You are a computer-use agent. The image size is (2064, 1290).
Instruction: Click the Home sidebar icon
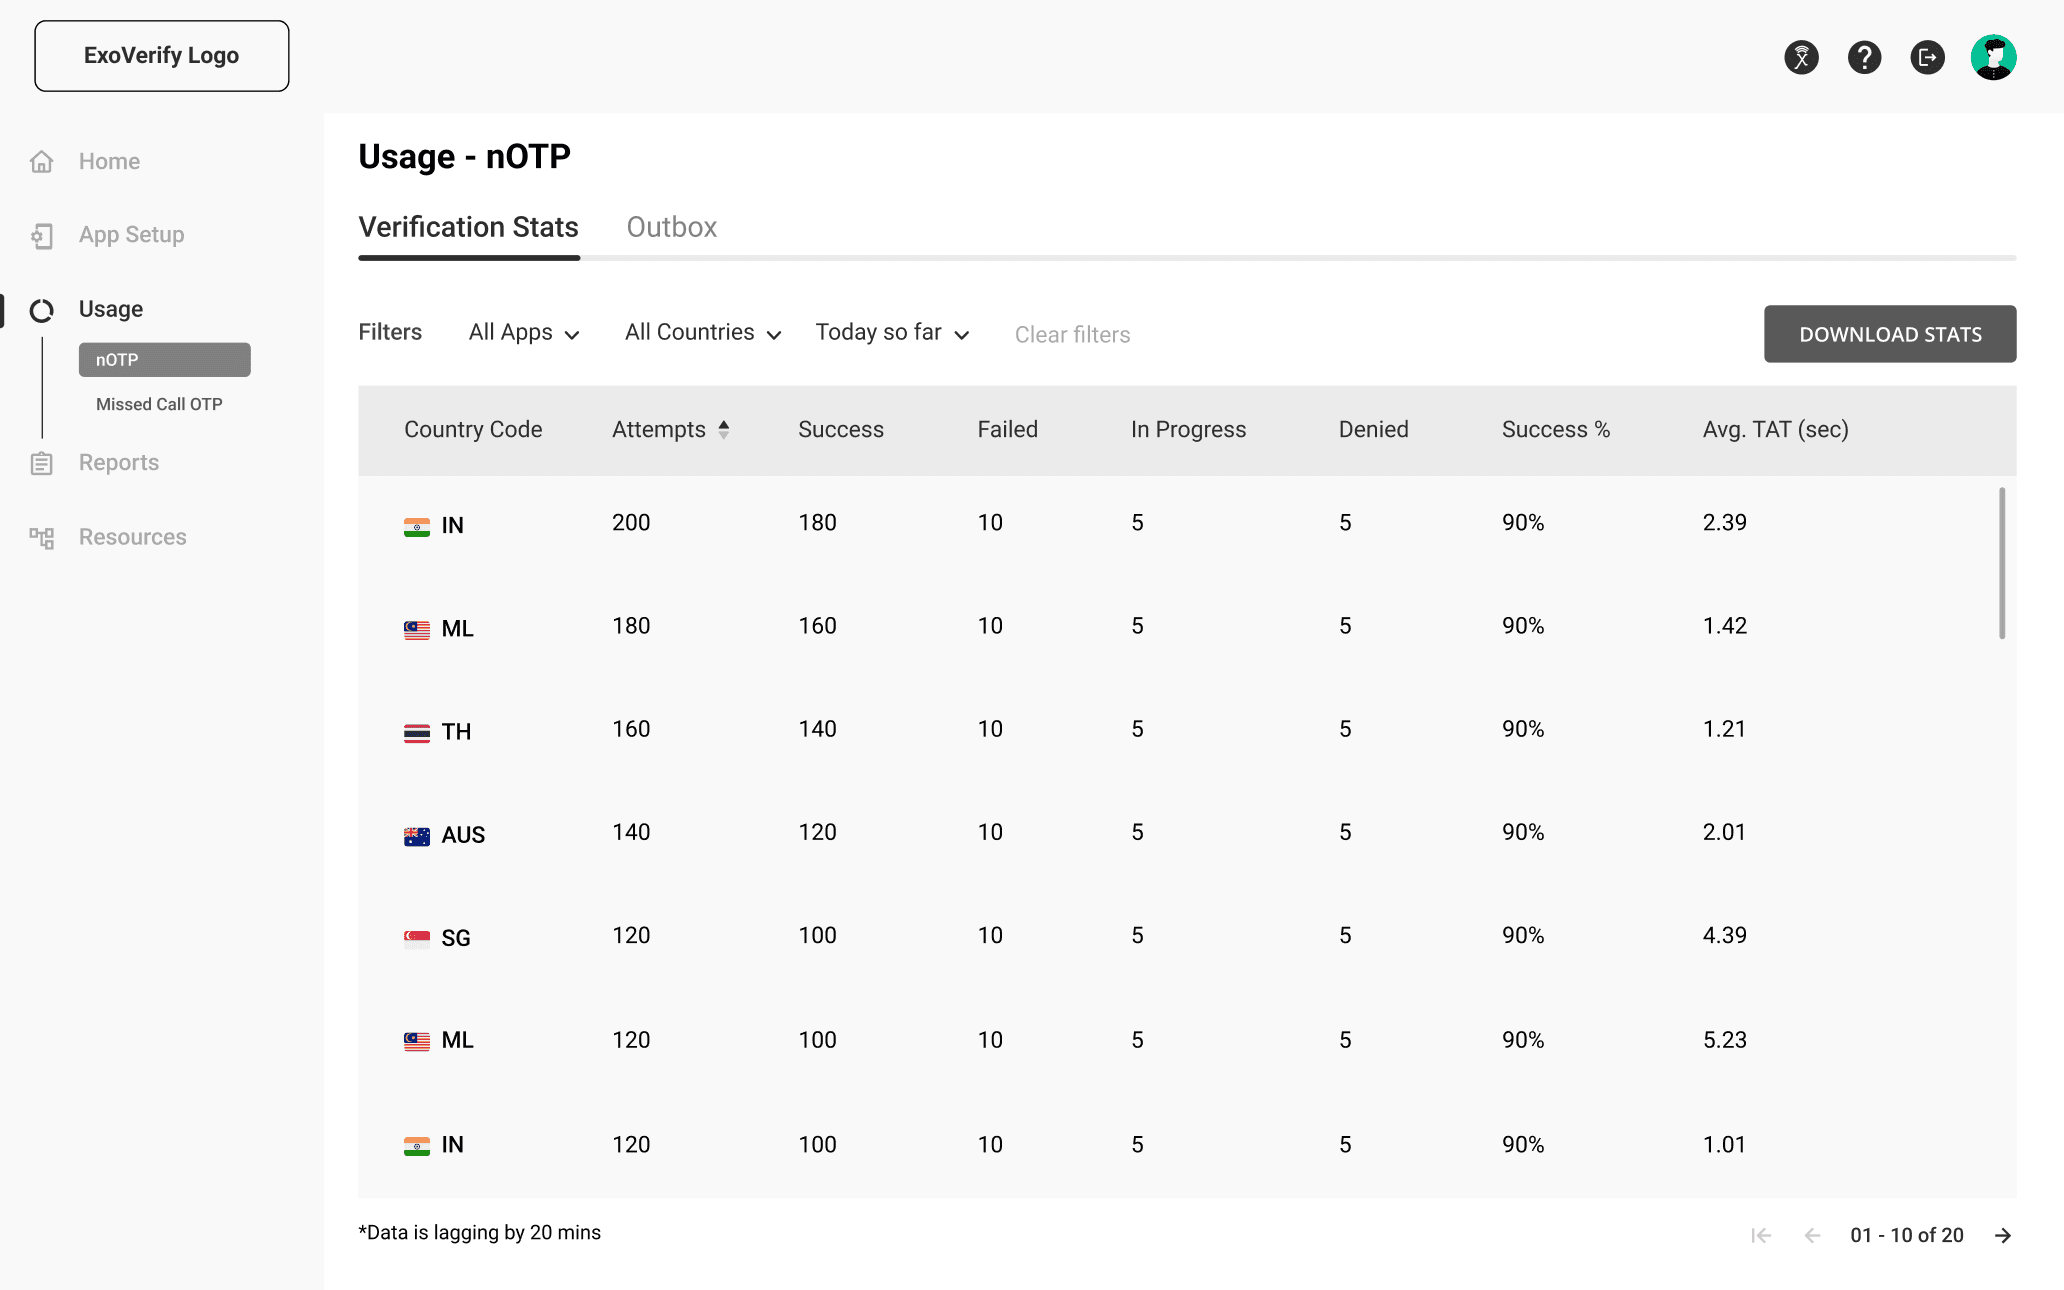pyautogui.click(x=42, y=161)
